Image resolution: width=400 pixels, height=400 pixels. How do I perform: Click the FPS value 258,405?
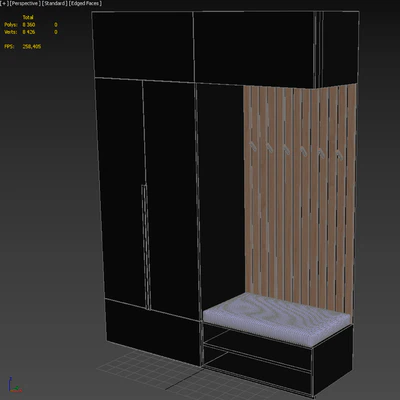tap(32, 47)
